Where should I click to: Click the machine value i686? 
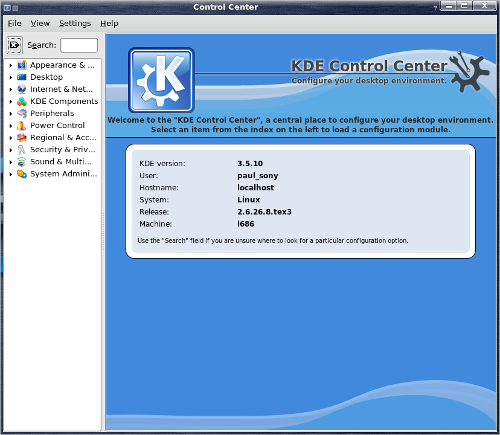246,224
